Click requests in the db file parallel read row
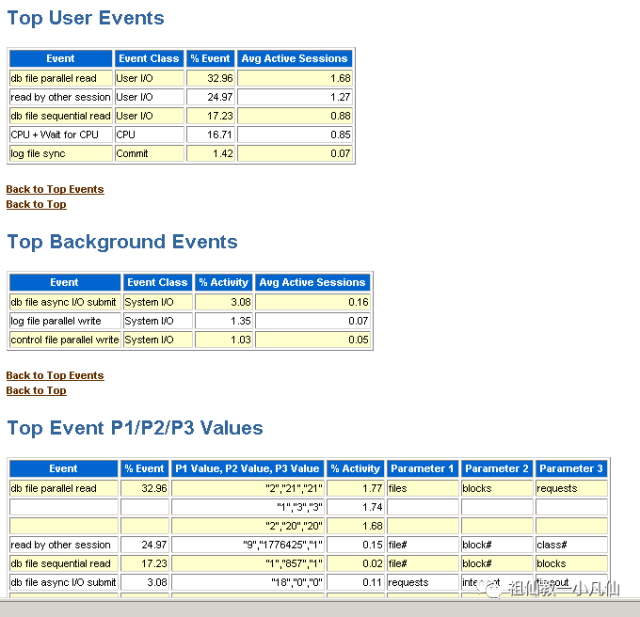Screen dimensions: 640x617 tap(571, 488)
